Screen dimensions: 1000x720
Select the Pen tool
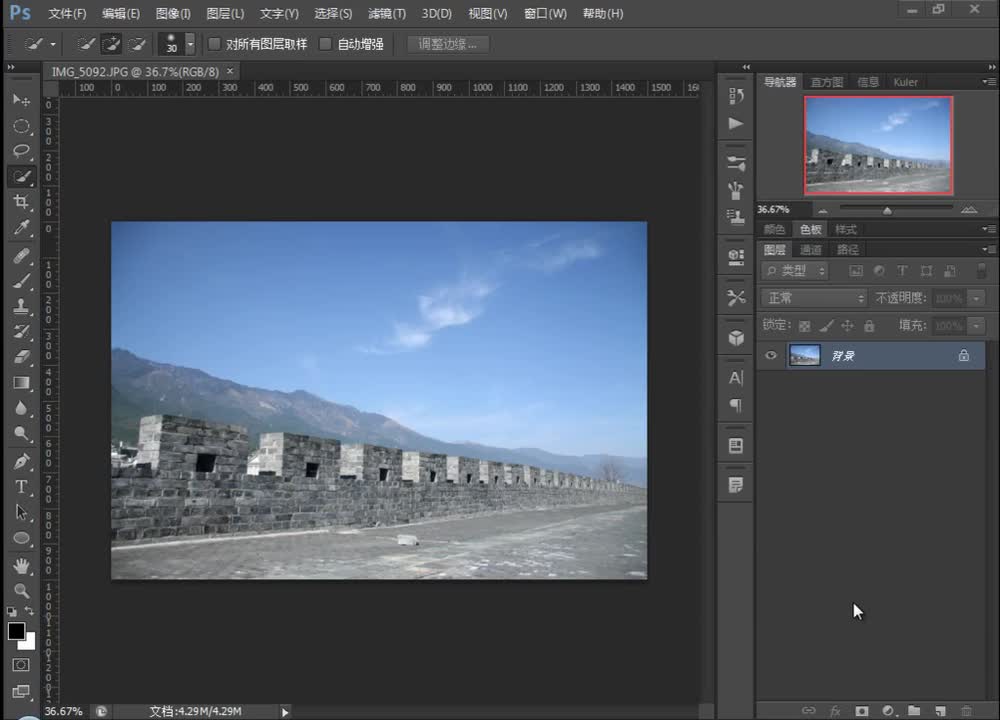tap(21, 461)
